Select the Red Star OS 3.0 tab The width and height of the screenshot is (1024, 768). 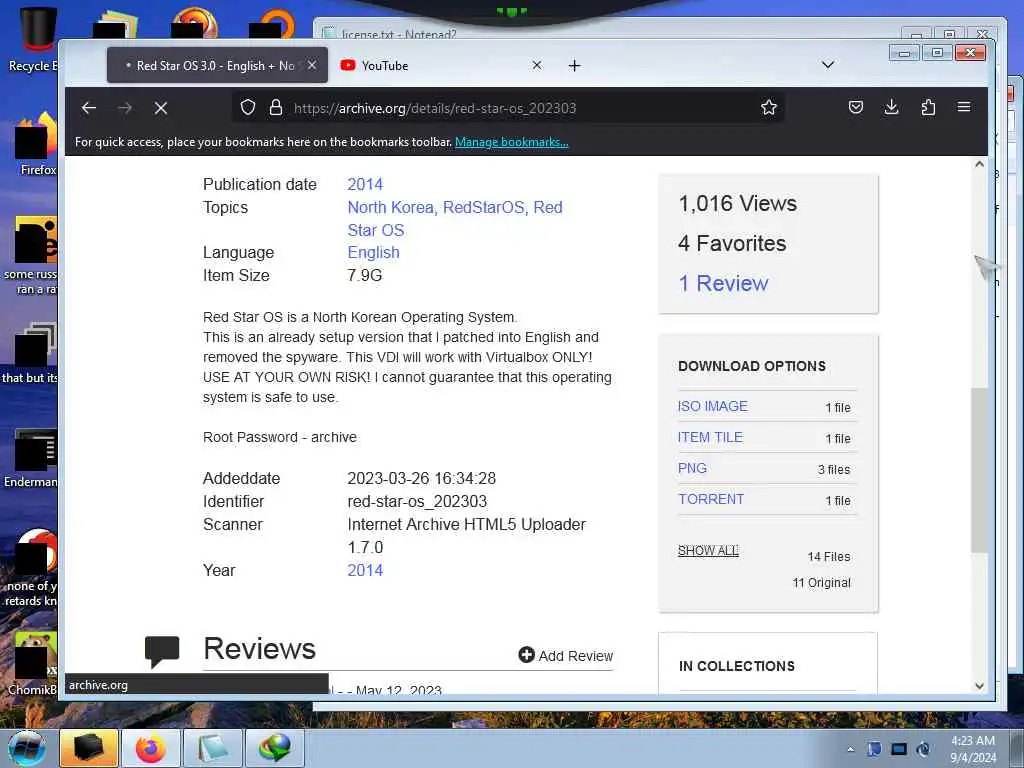[x=217, y=65]
